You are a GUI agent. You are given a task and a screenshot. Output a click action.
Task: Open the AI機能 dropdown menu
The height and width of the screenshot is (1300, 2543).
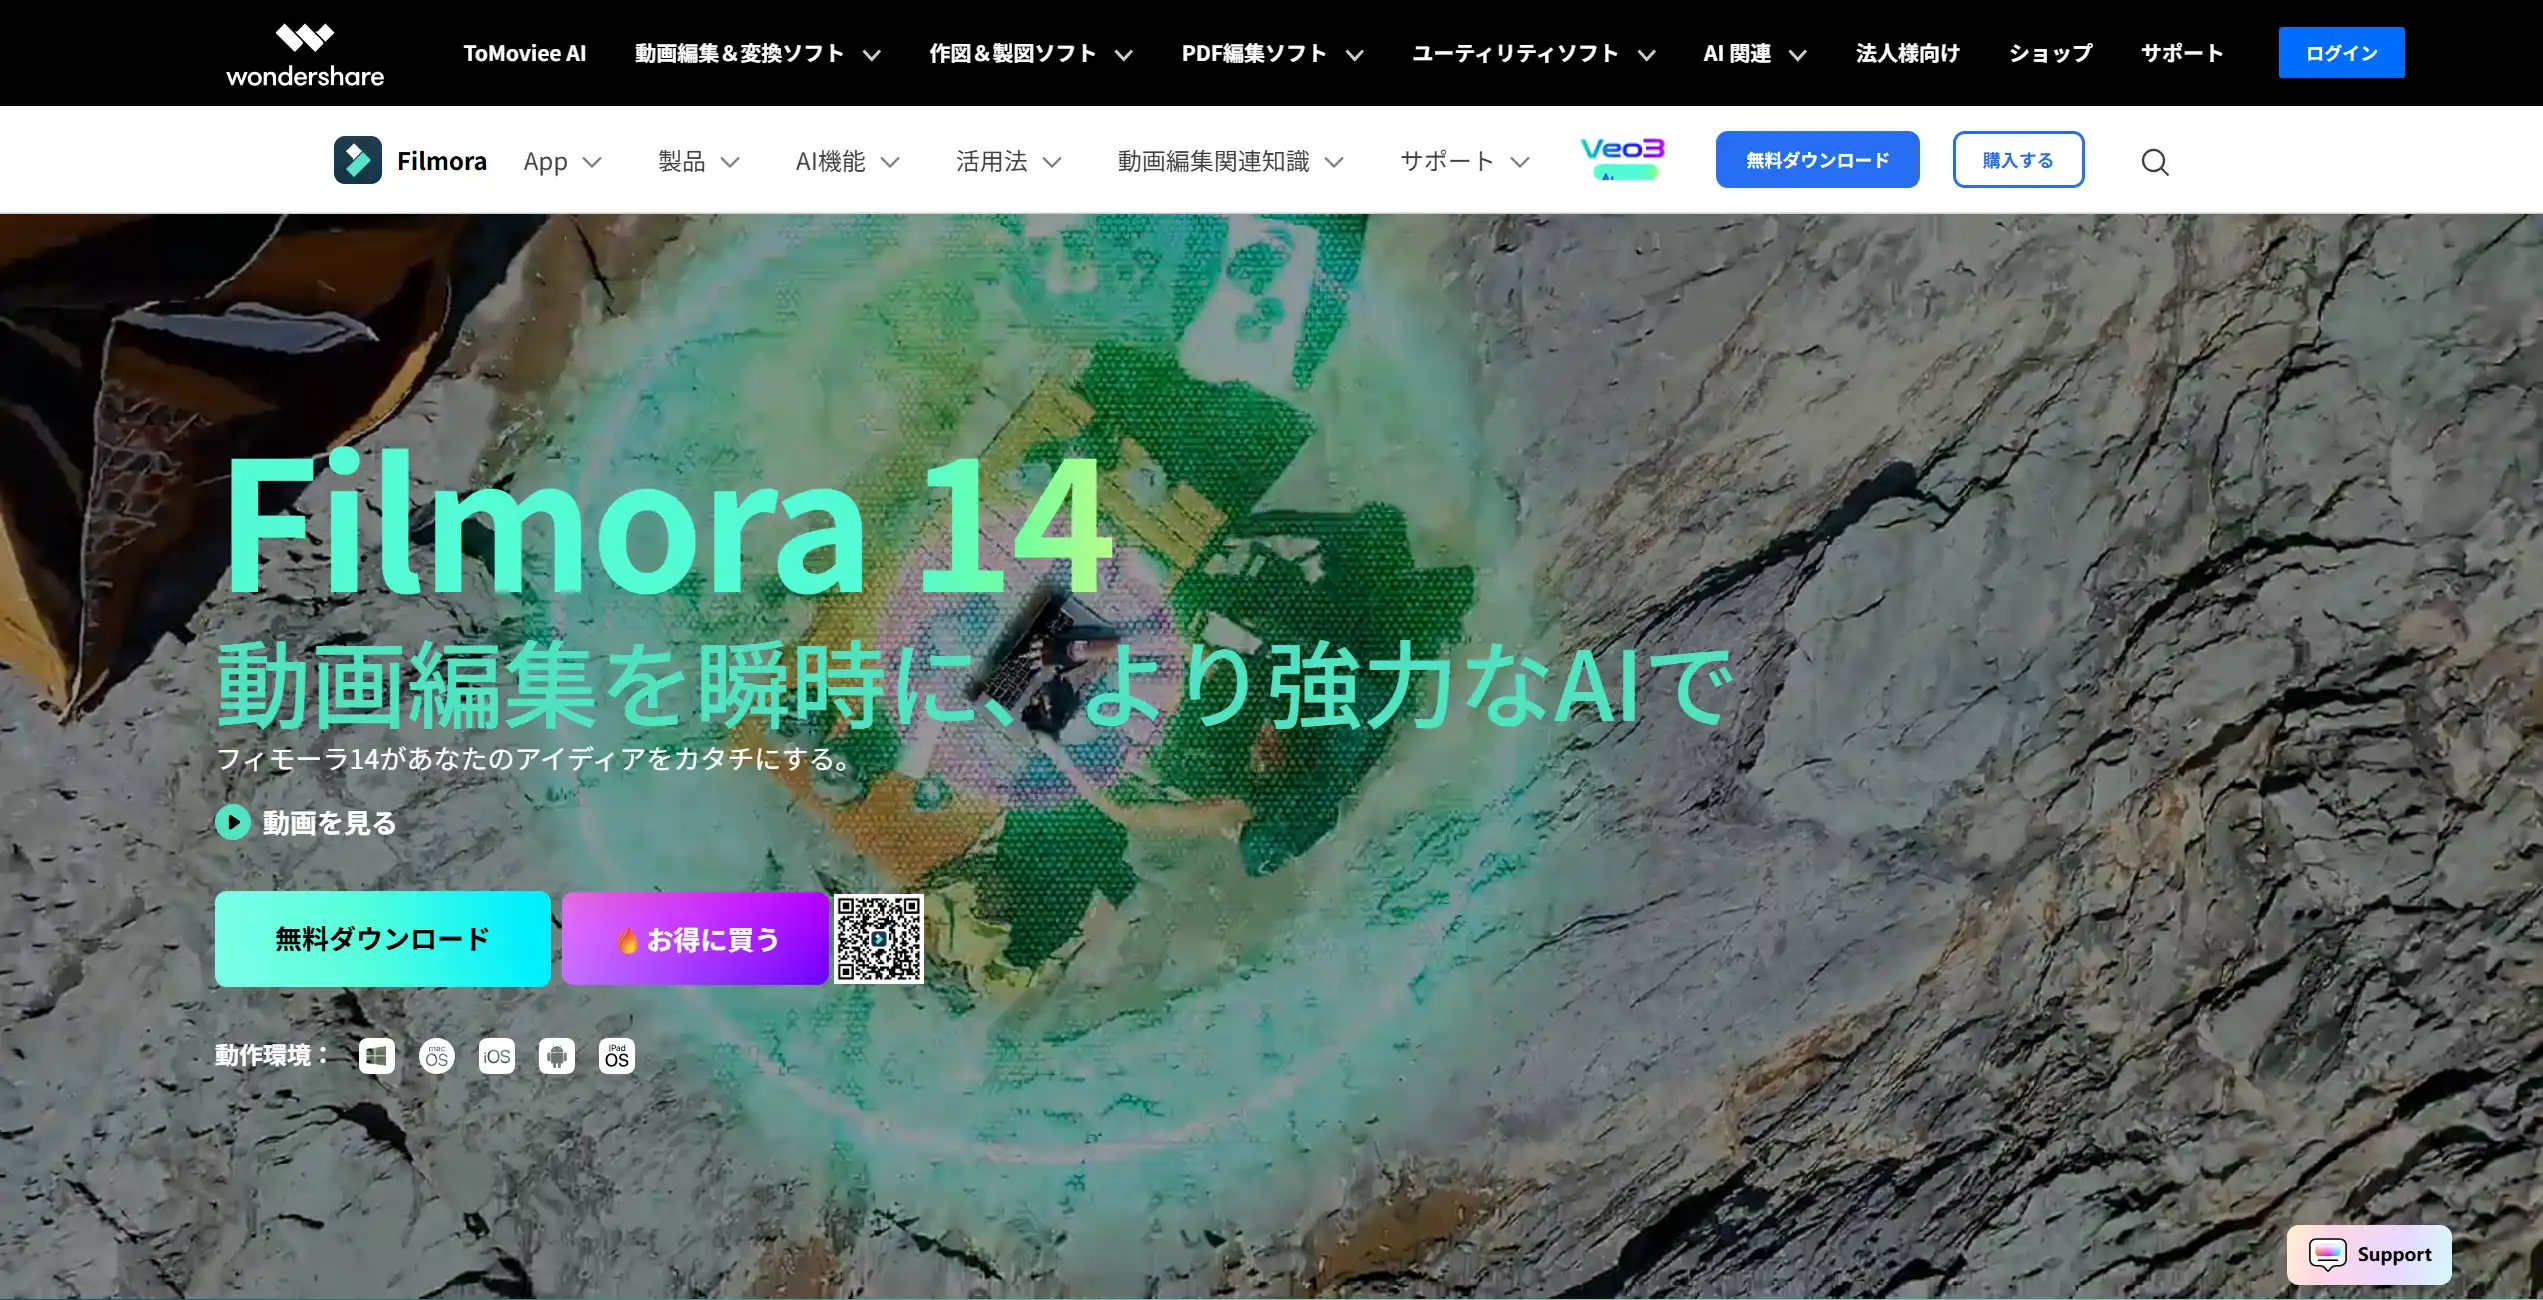[846, 161]
